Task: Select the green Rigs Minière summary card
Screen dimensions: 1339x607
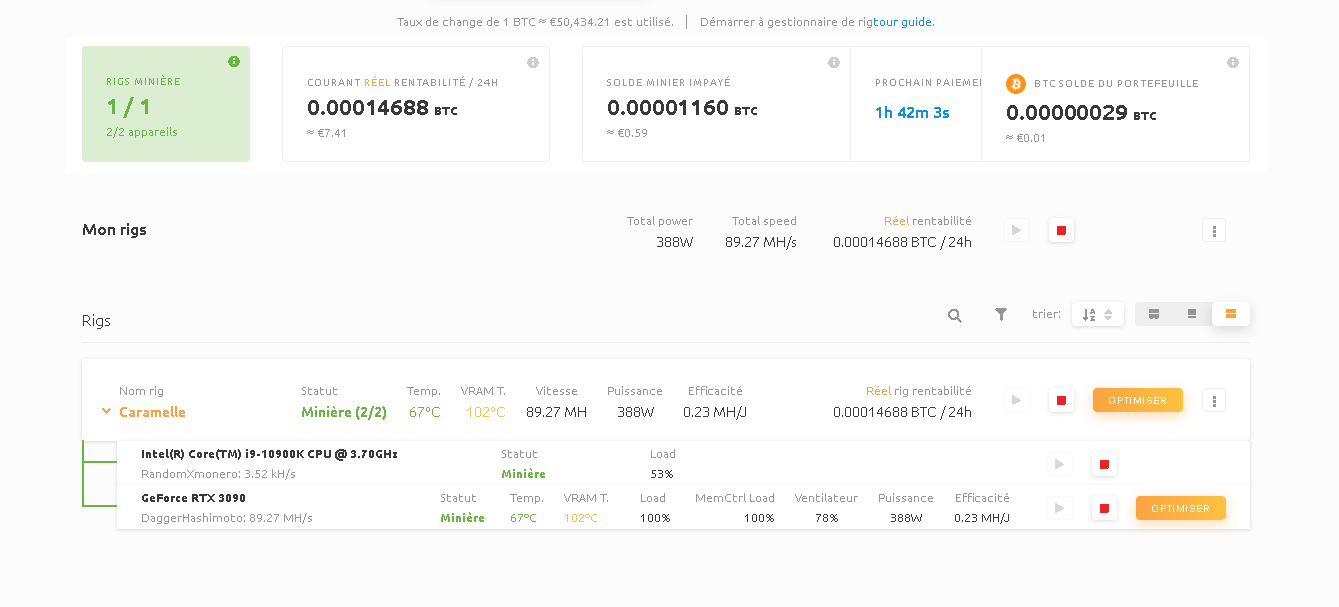Action: click(x=166, y=104)
